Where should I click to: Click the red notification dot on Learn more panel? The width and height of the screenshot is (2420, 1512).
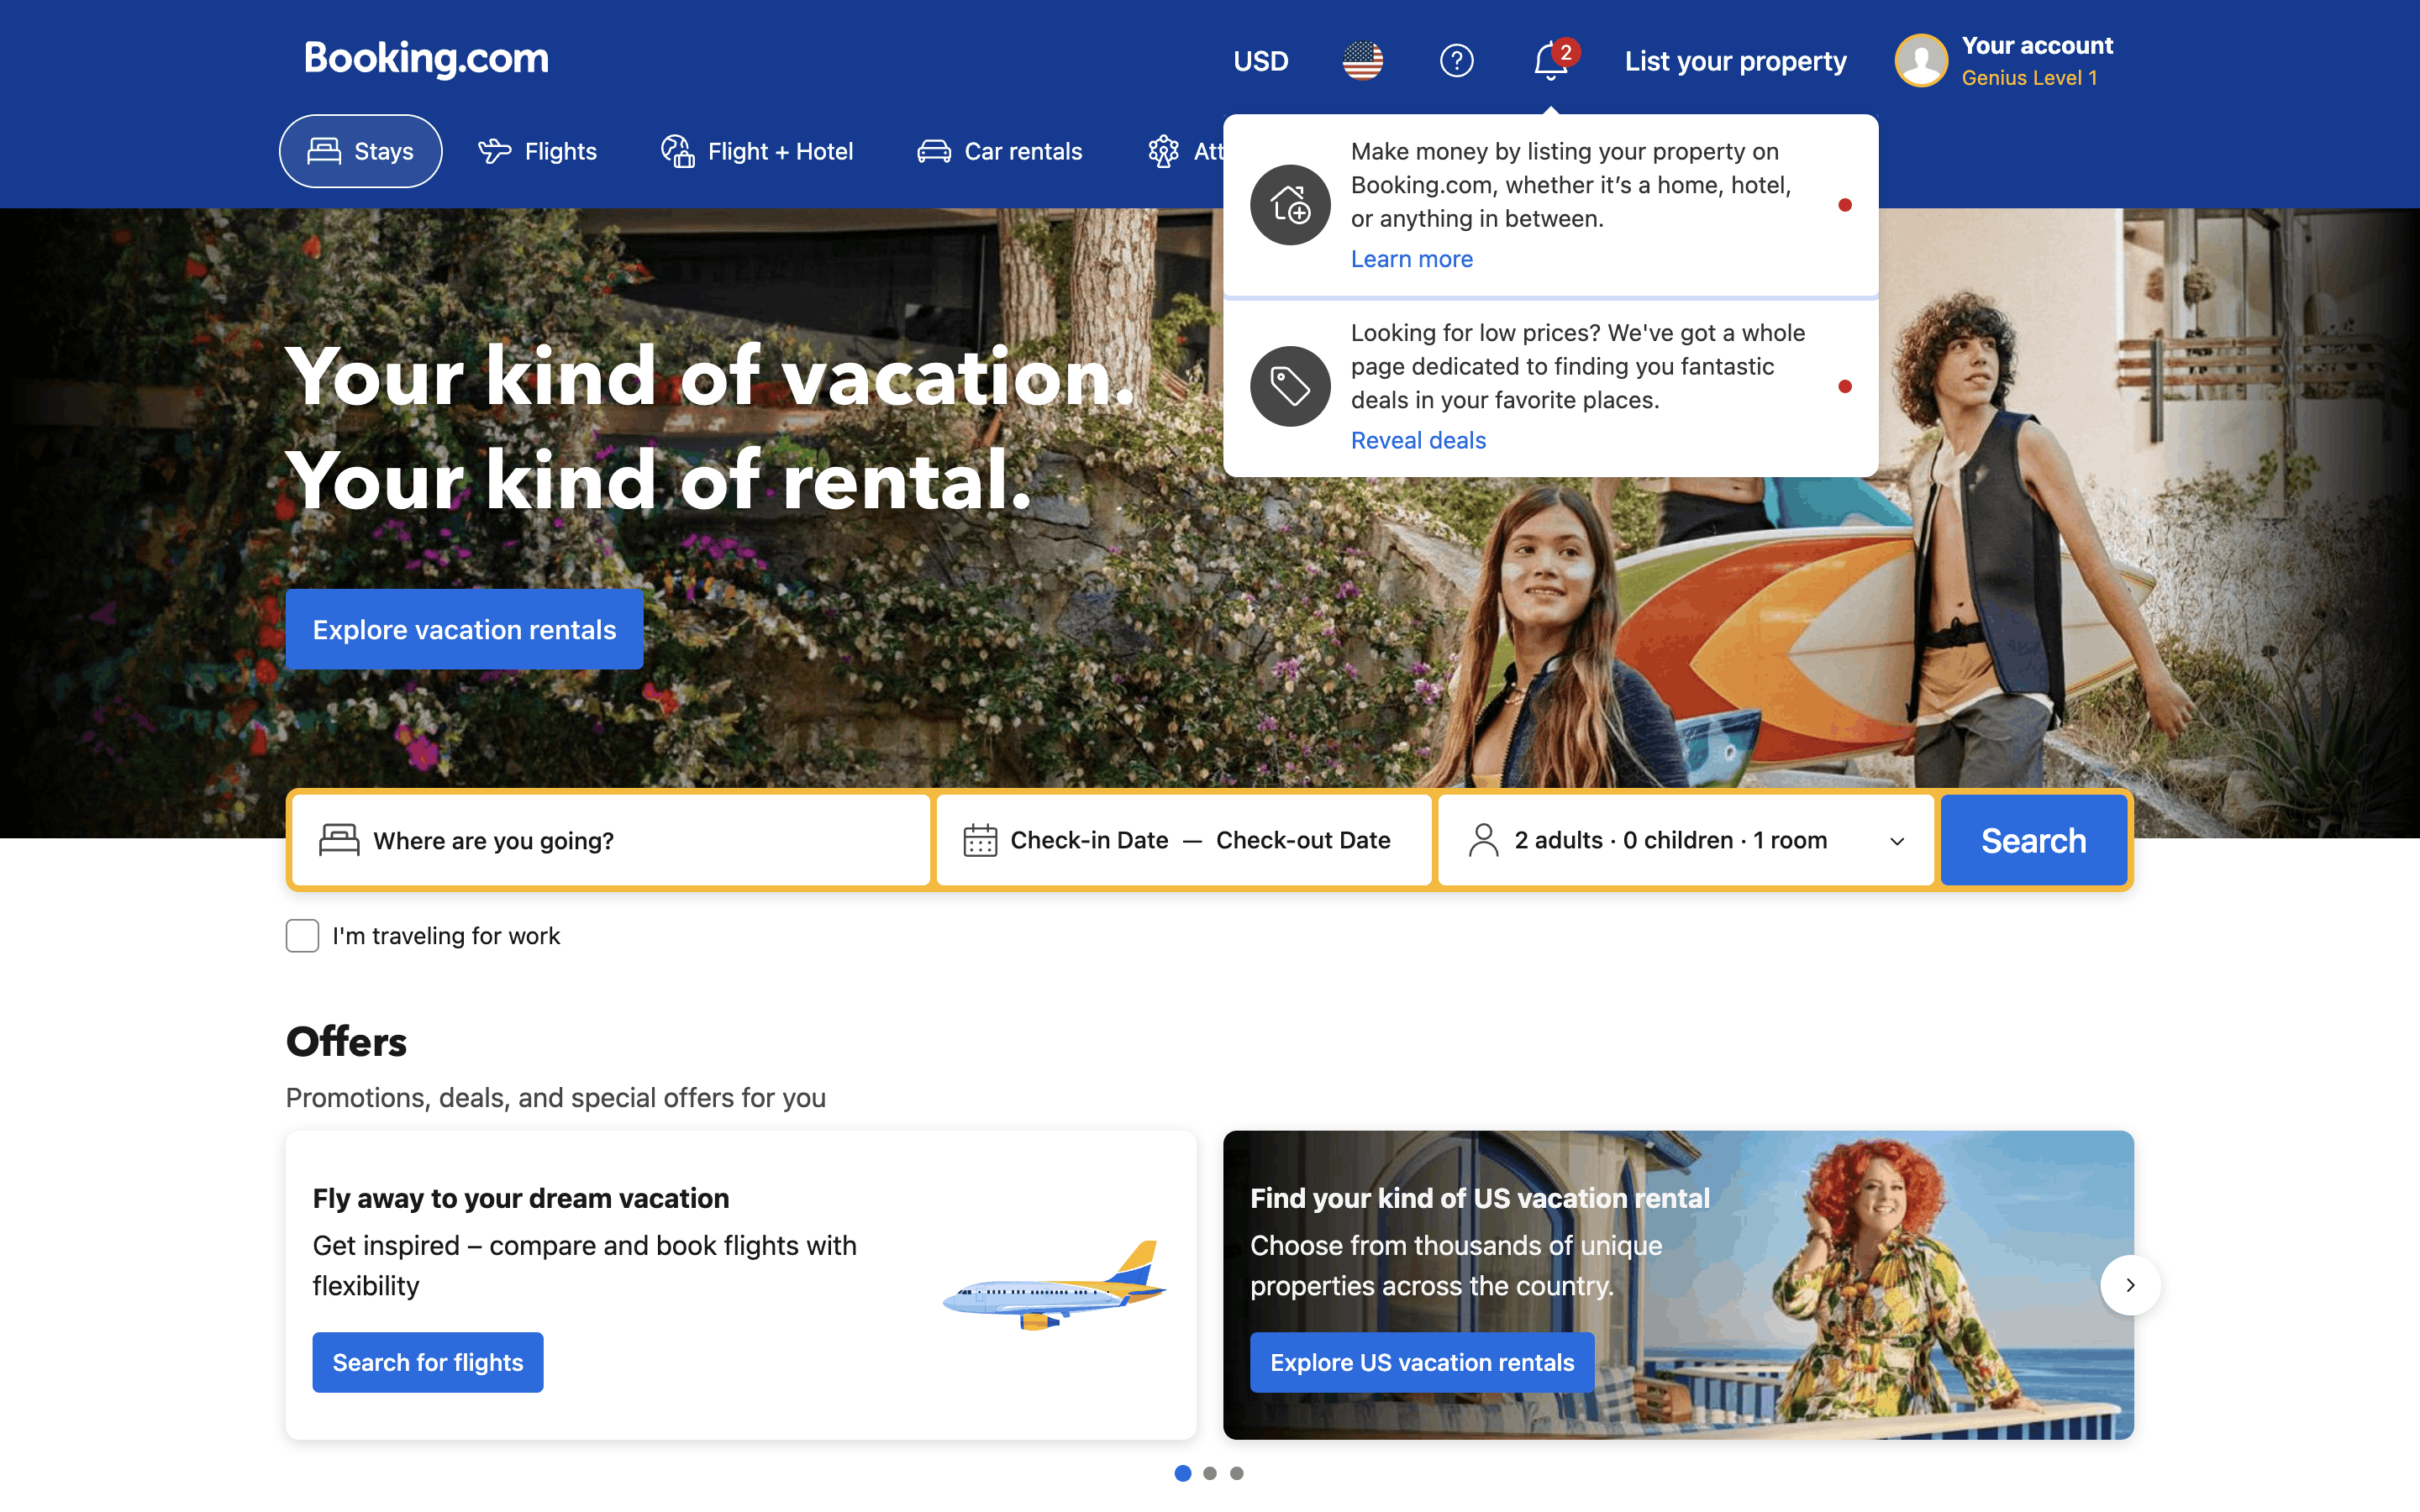point(1845,204)
